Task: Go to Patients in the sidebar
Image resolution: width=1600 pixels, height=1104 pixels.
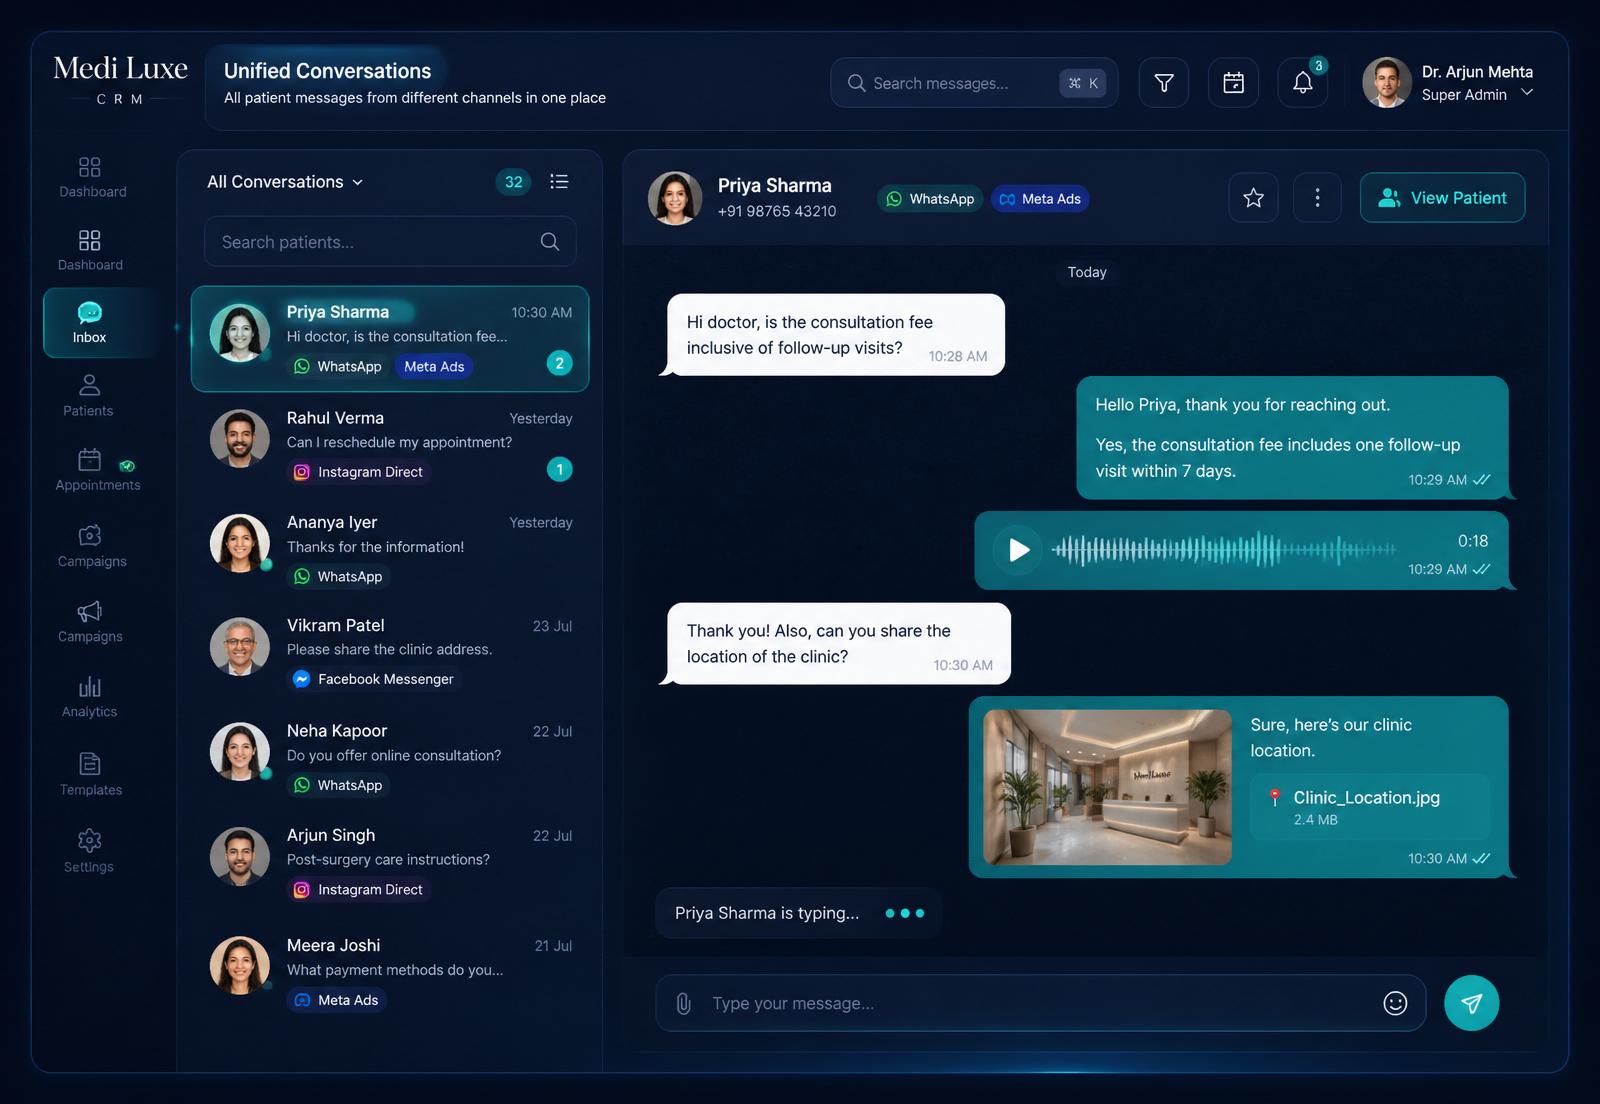Action: click(88, 395)
